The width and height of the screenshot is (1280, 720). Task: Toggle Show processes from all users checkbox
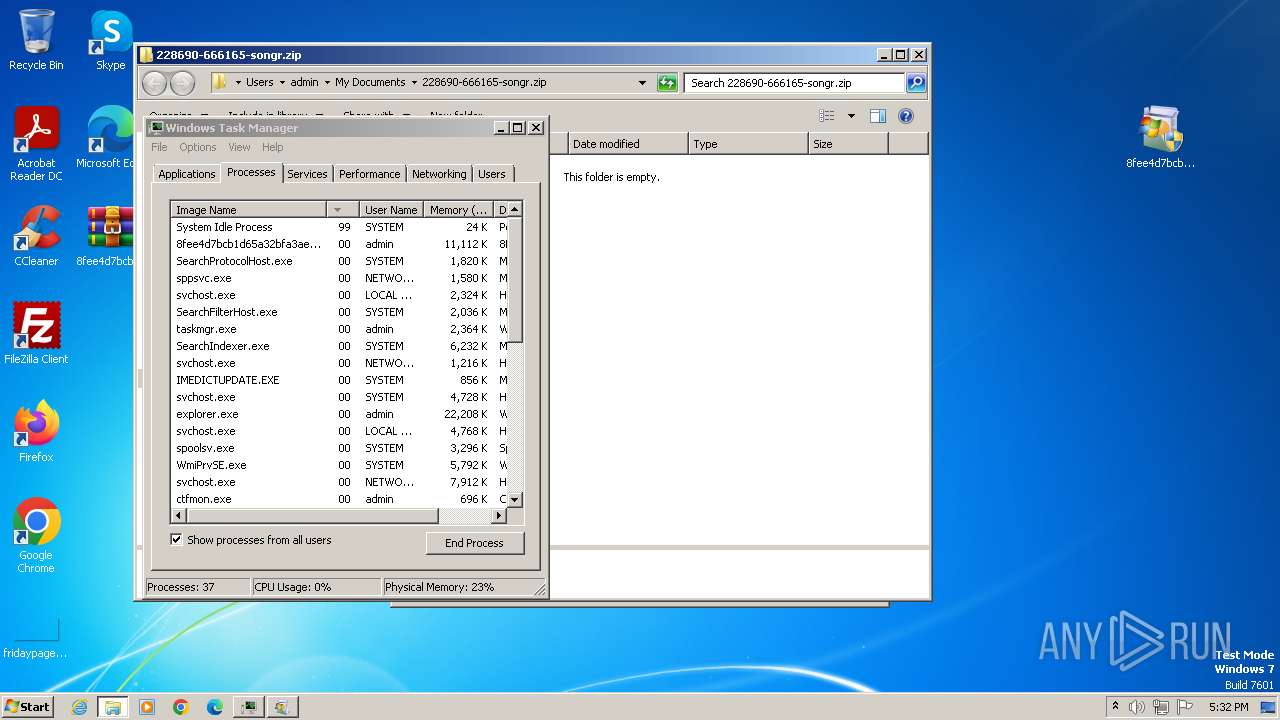coord(177,540)
